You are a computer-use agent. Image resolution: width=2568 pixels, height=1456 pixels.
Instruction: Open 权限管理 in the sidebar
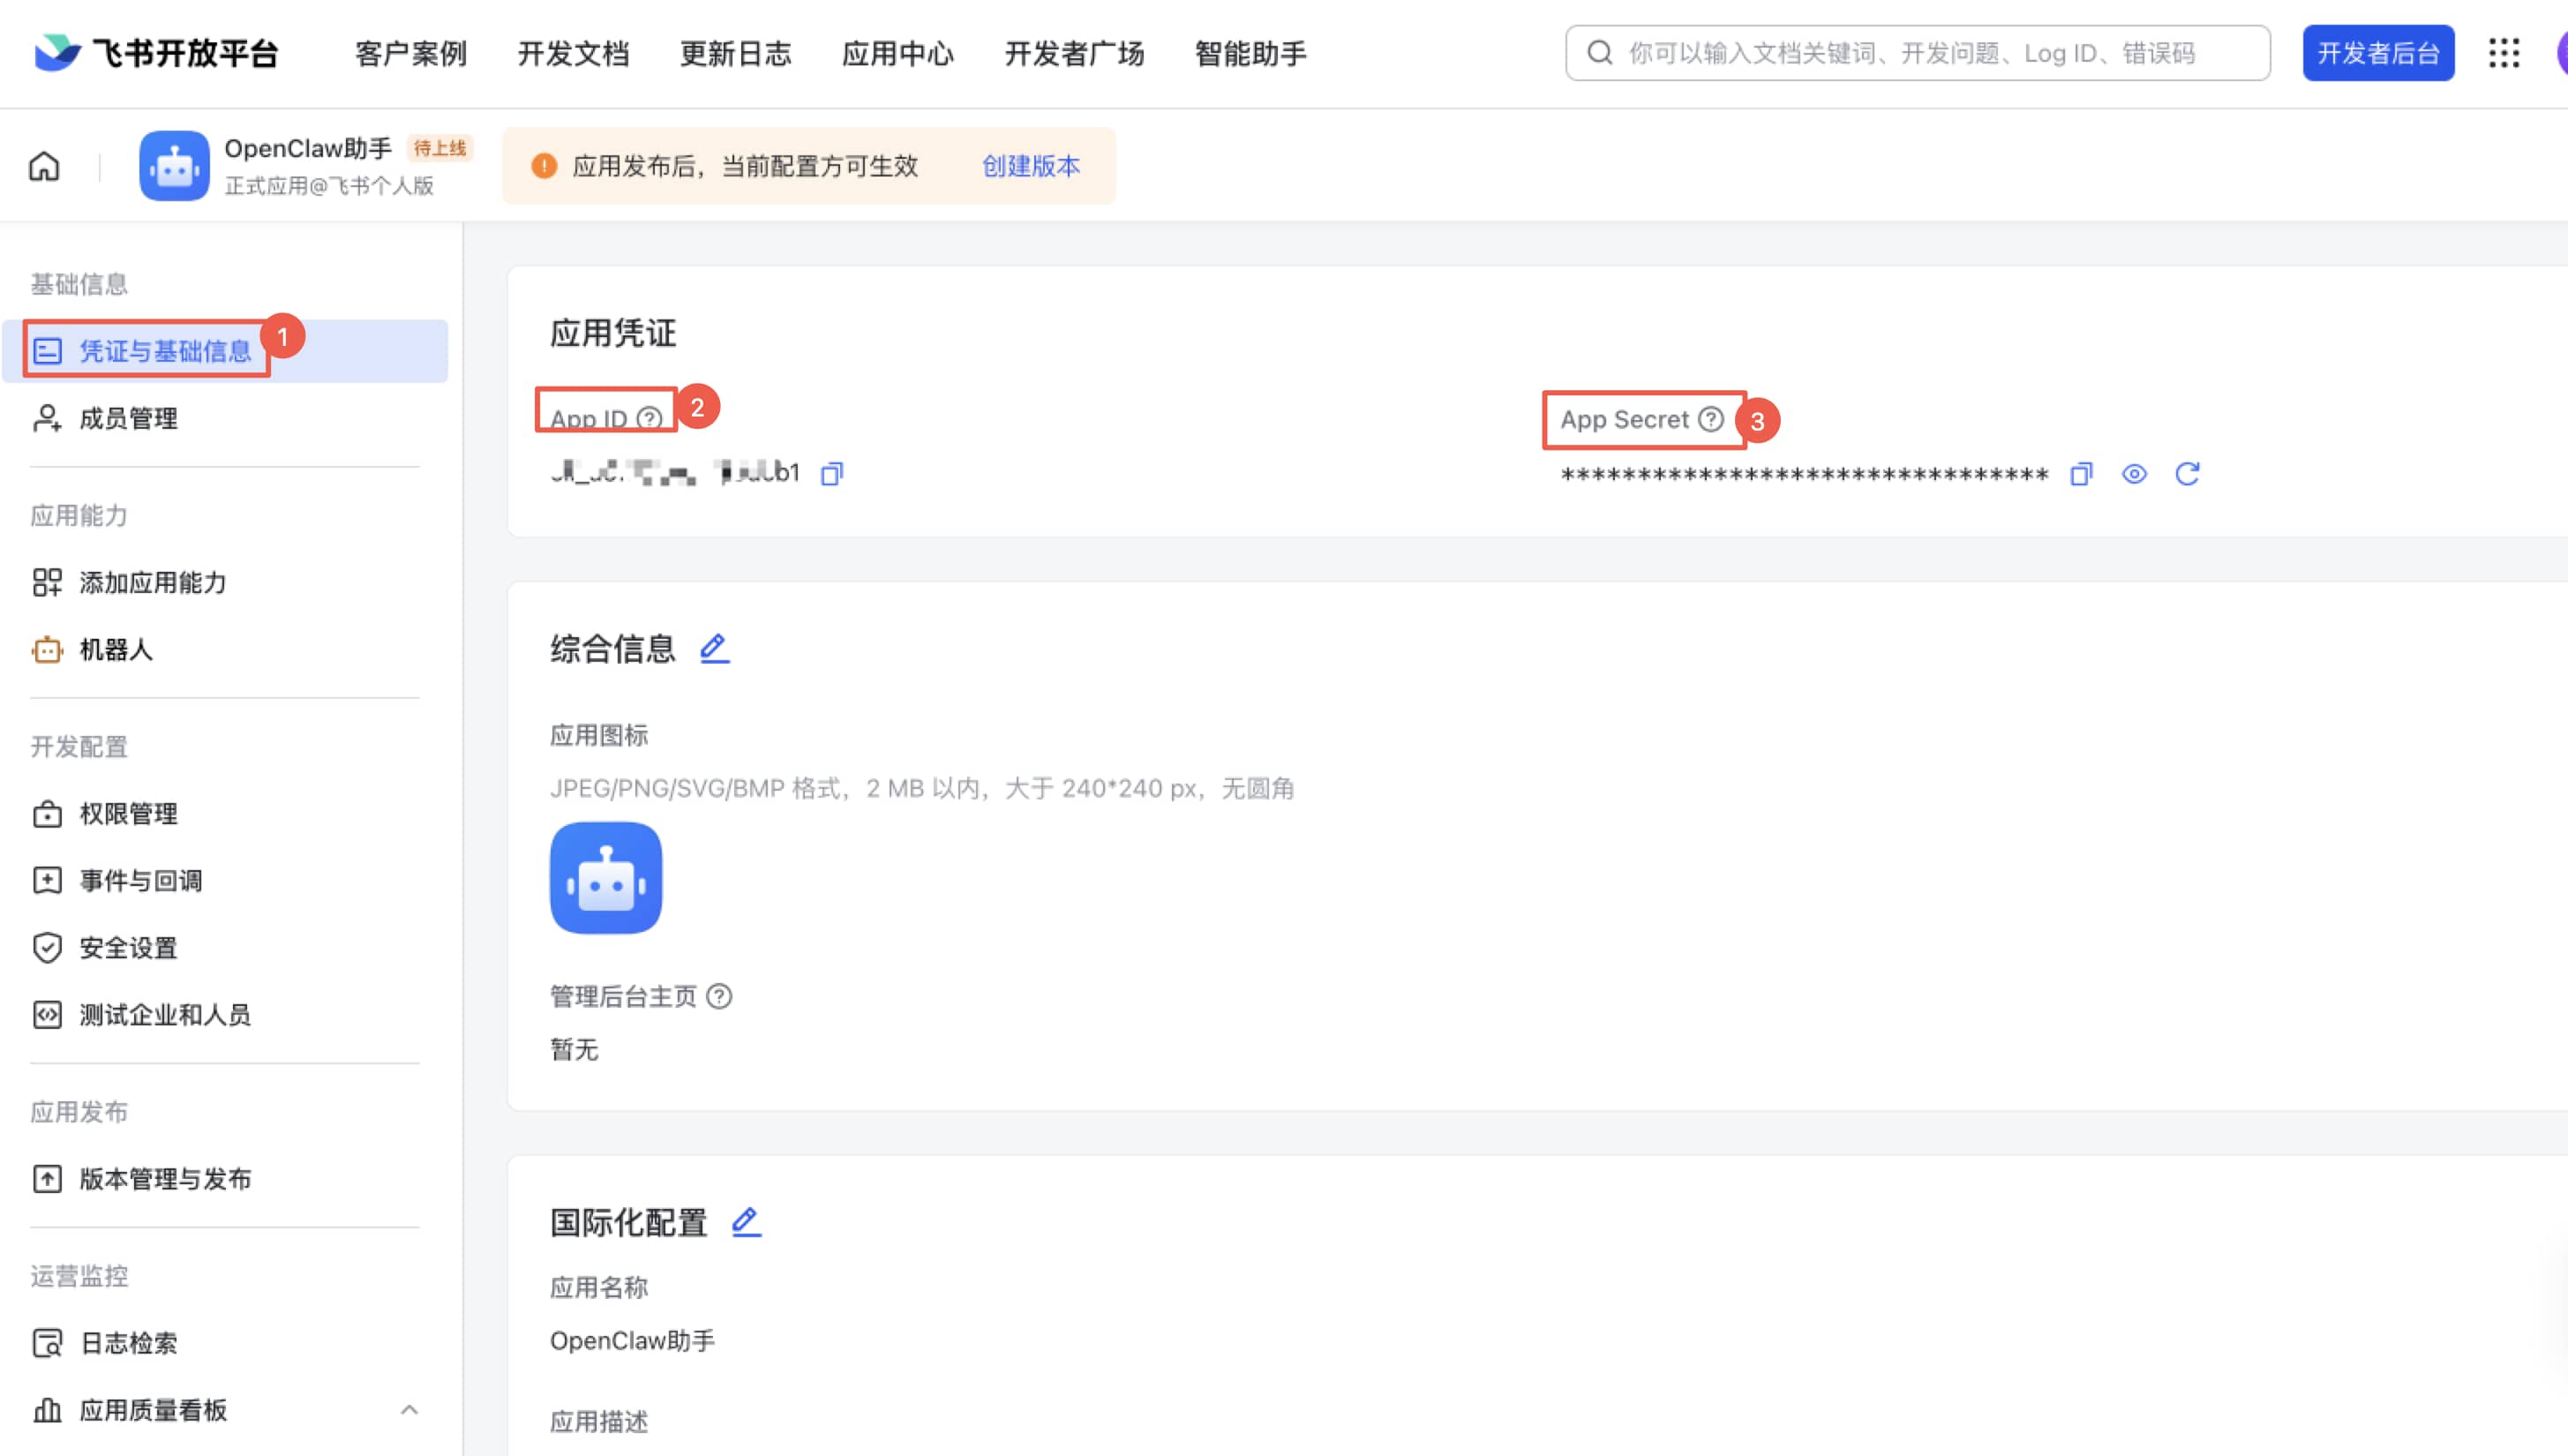[x=128, y=814]
